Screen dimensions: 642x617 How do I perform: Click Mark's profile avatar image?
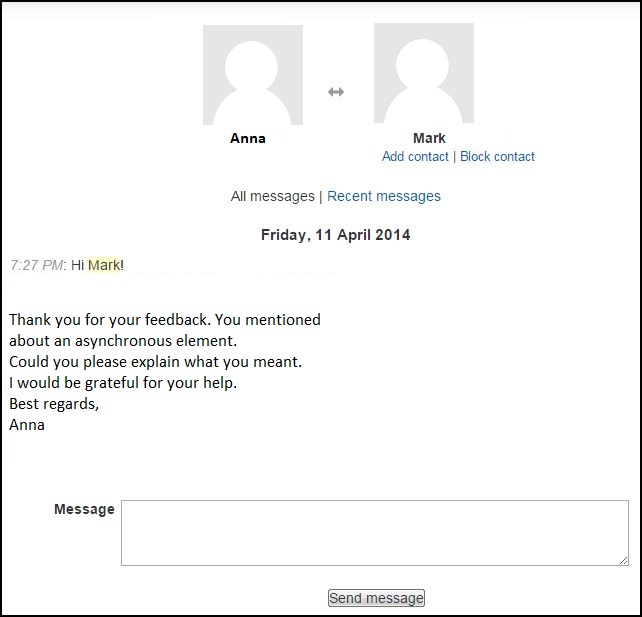coord(424,73)
